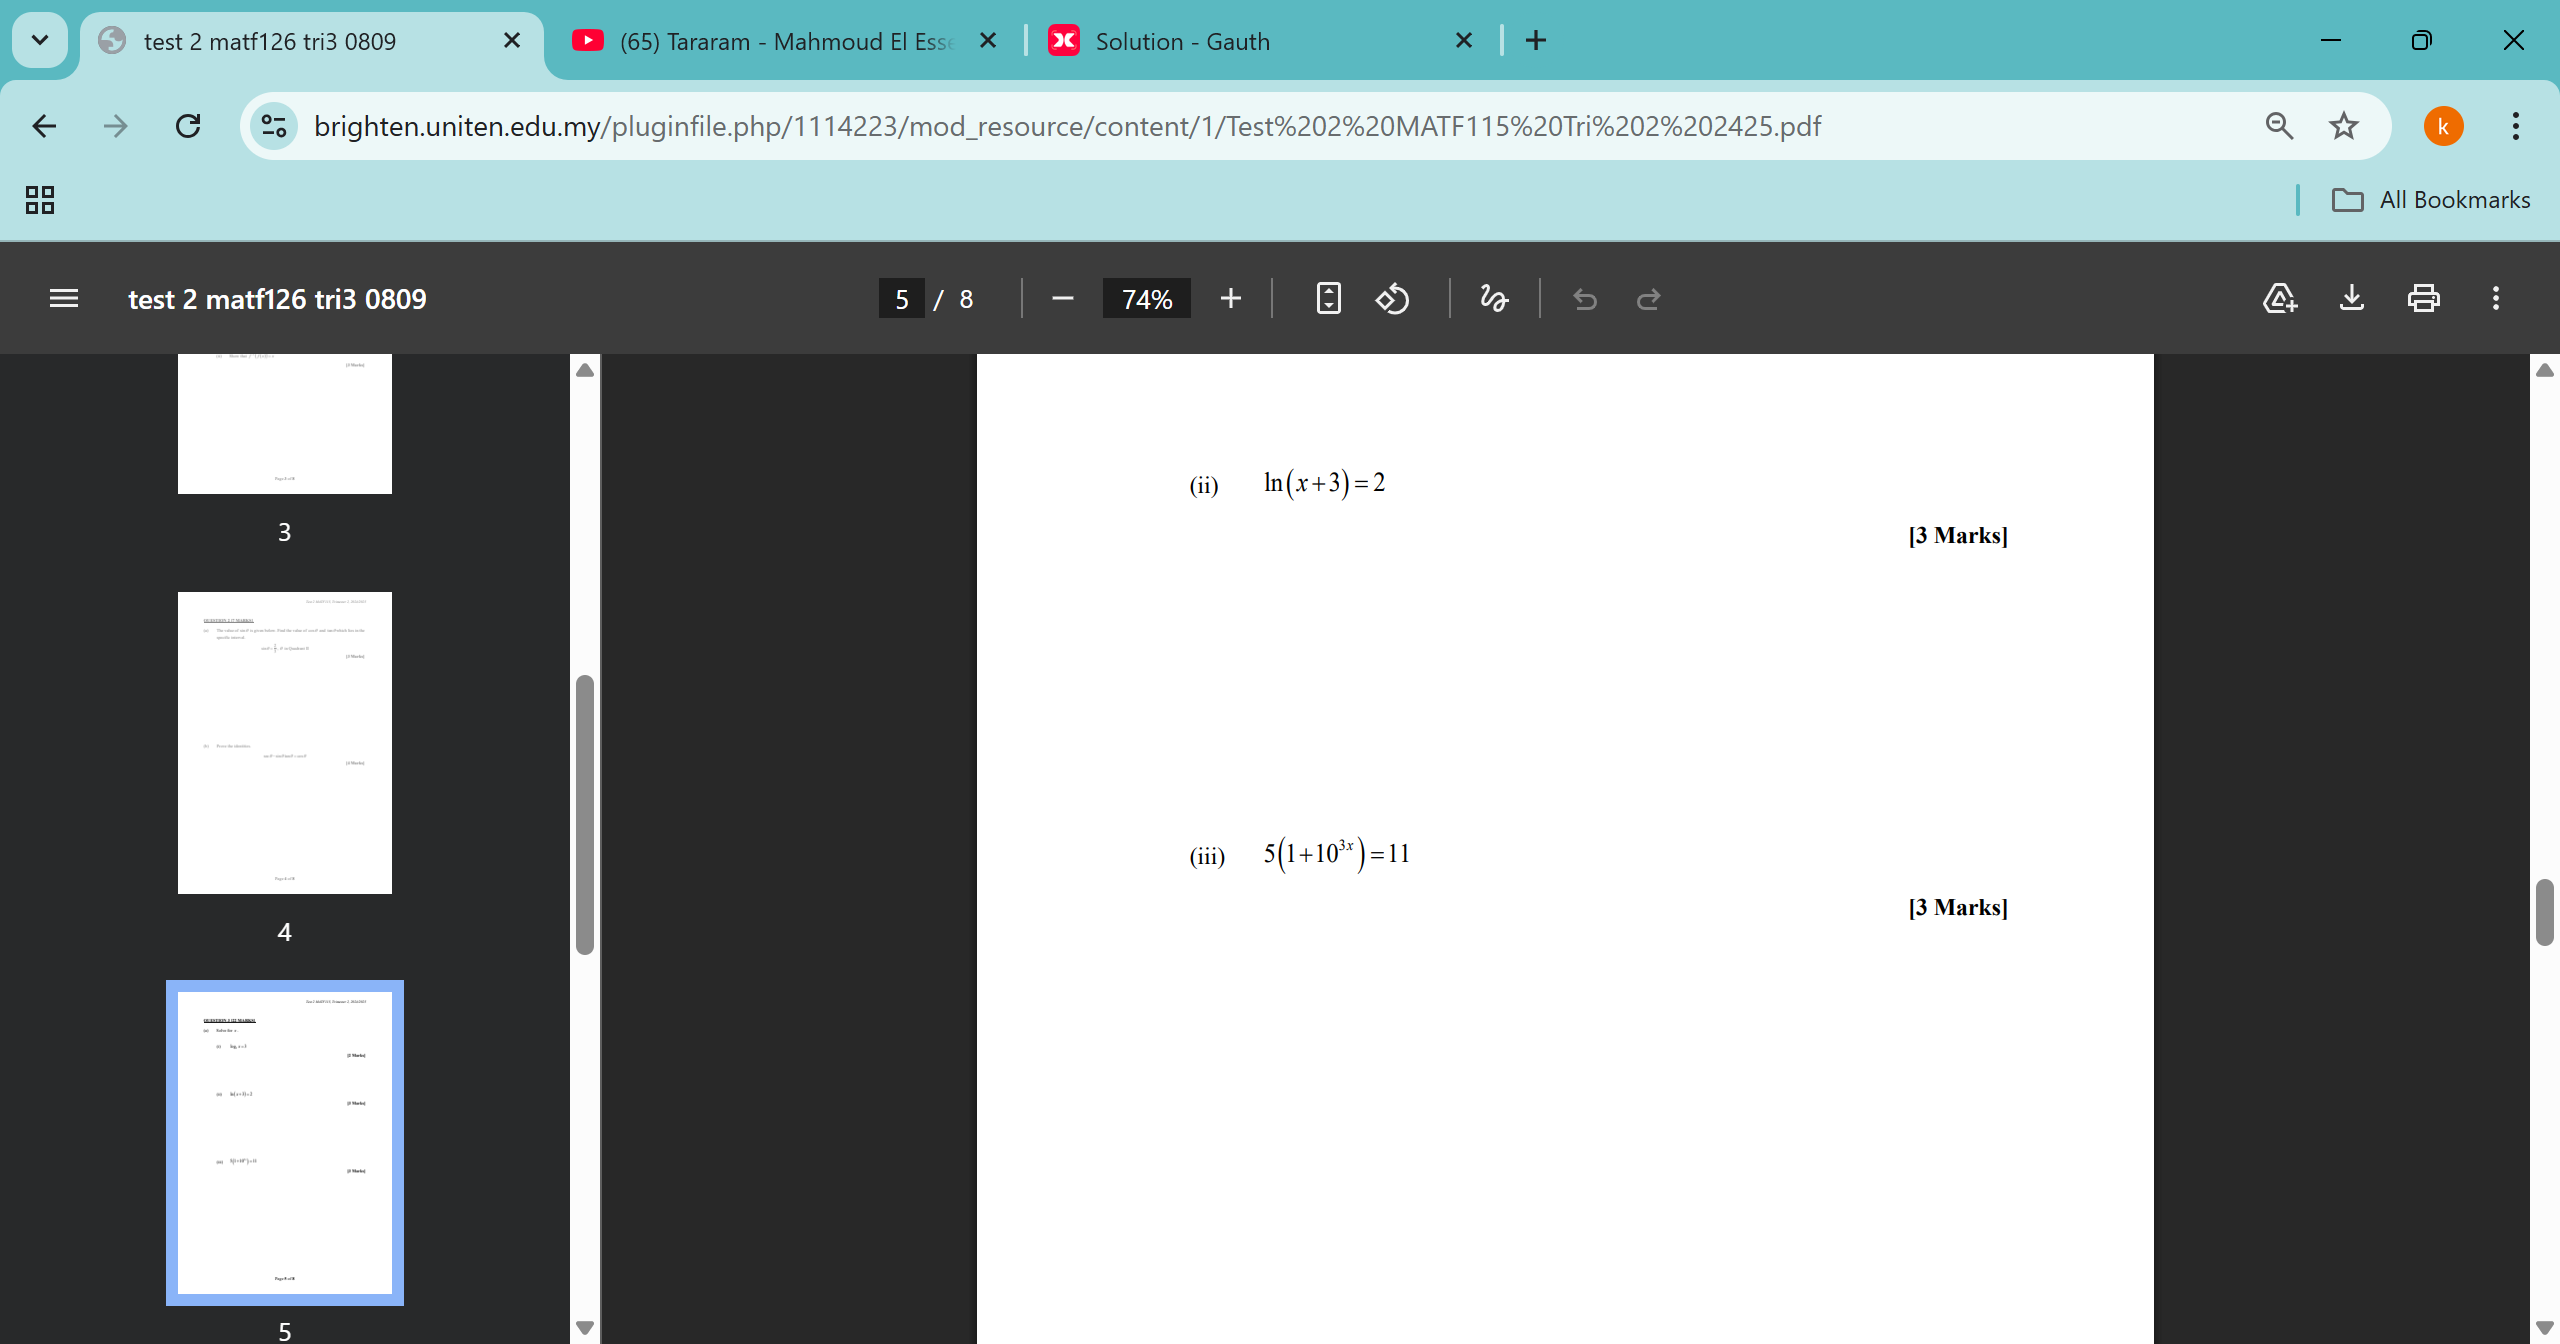
Task: Select the page 4 thumbnail
Action: 285,743
